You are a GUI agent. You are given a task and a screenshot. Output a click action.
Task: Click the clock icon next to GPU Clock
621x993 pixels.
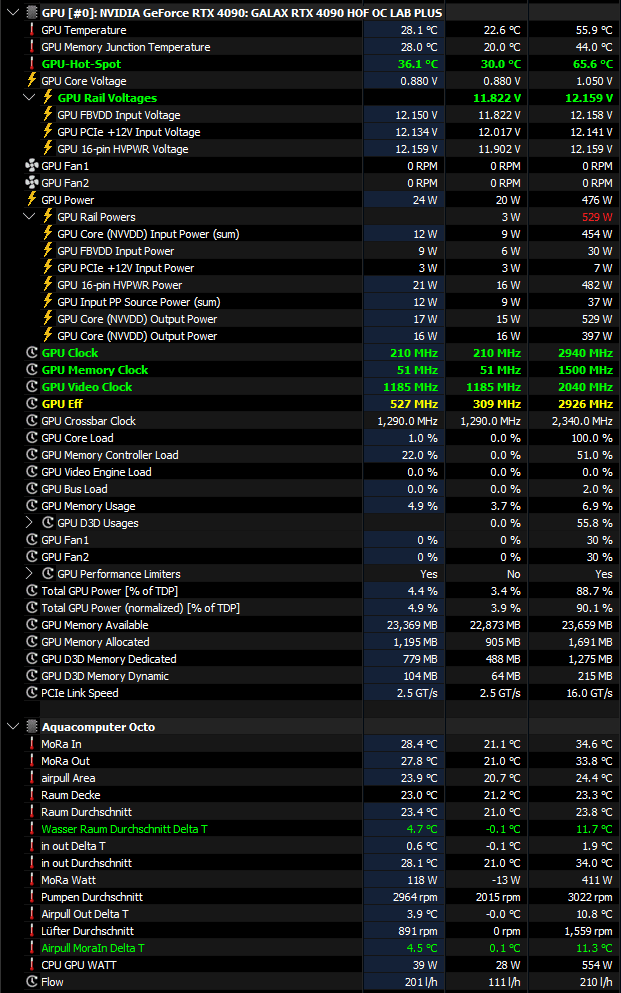[32, 353]
